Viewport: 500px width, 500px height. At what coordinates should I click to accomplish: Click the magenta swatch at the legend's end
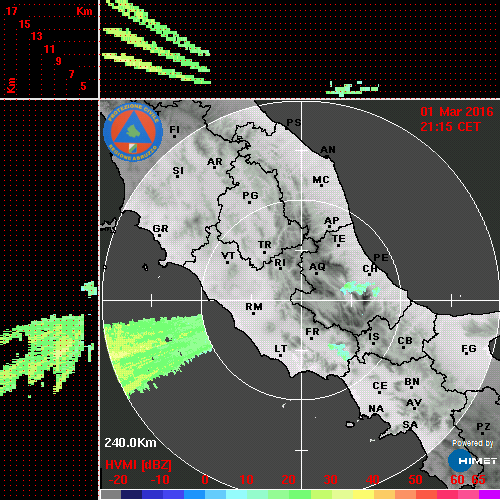pyautogui.click(x=489, y=494)
